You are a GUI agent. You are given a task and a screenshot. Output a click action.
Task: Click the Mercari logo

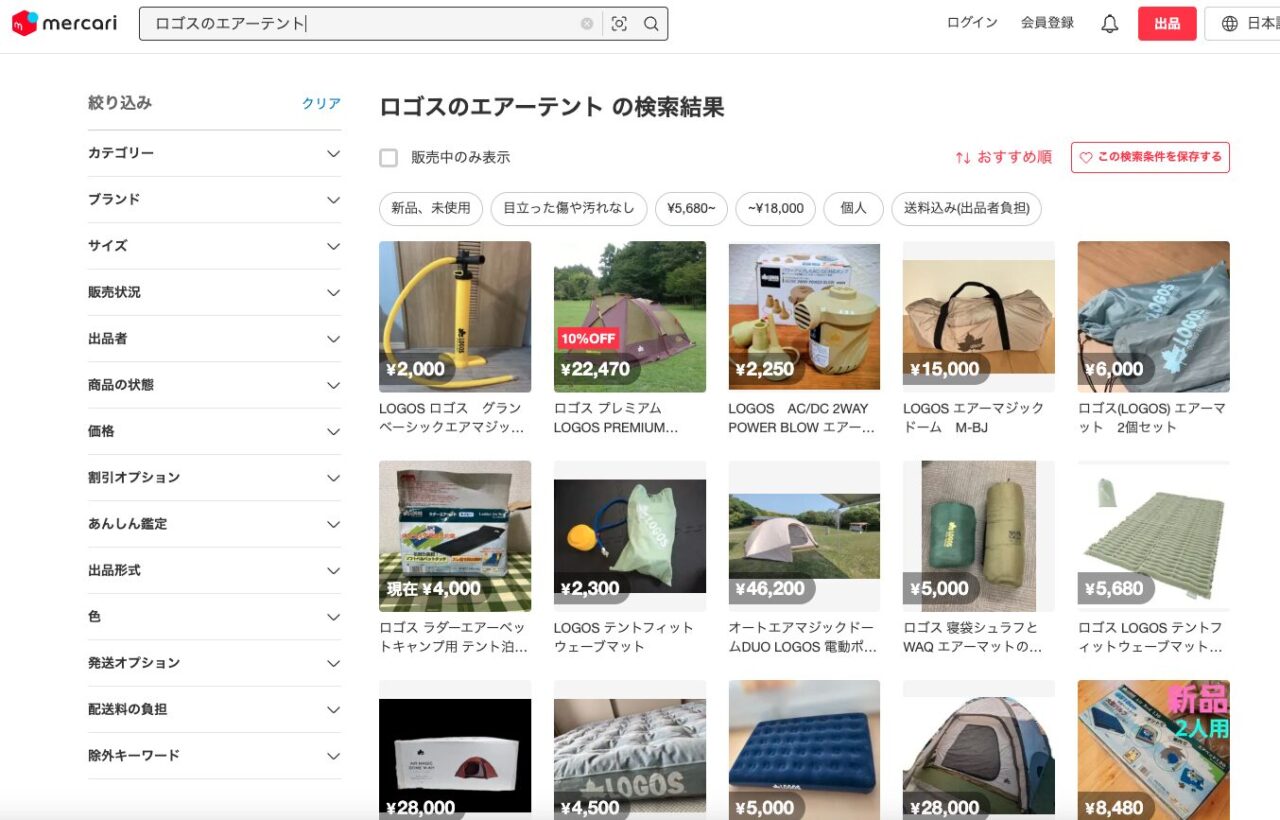pyautogui.click(x=66, y=23)
